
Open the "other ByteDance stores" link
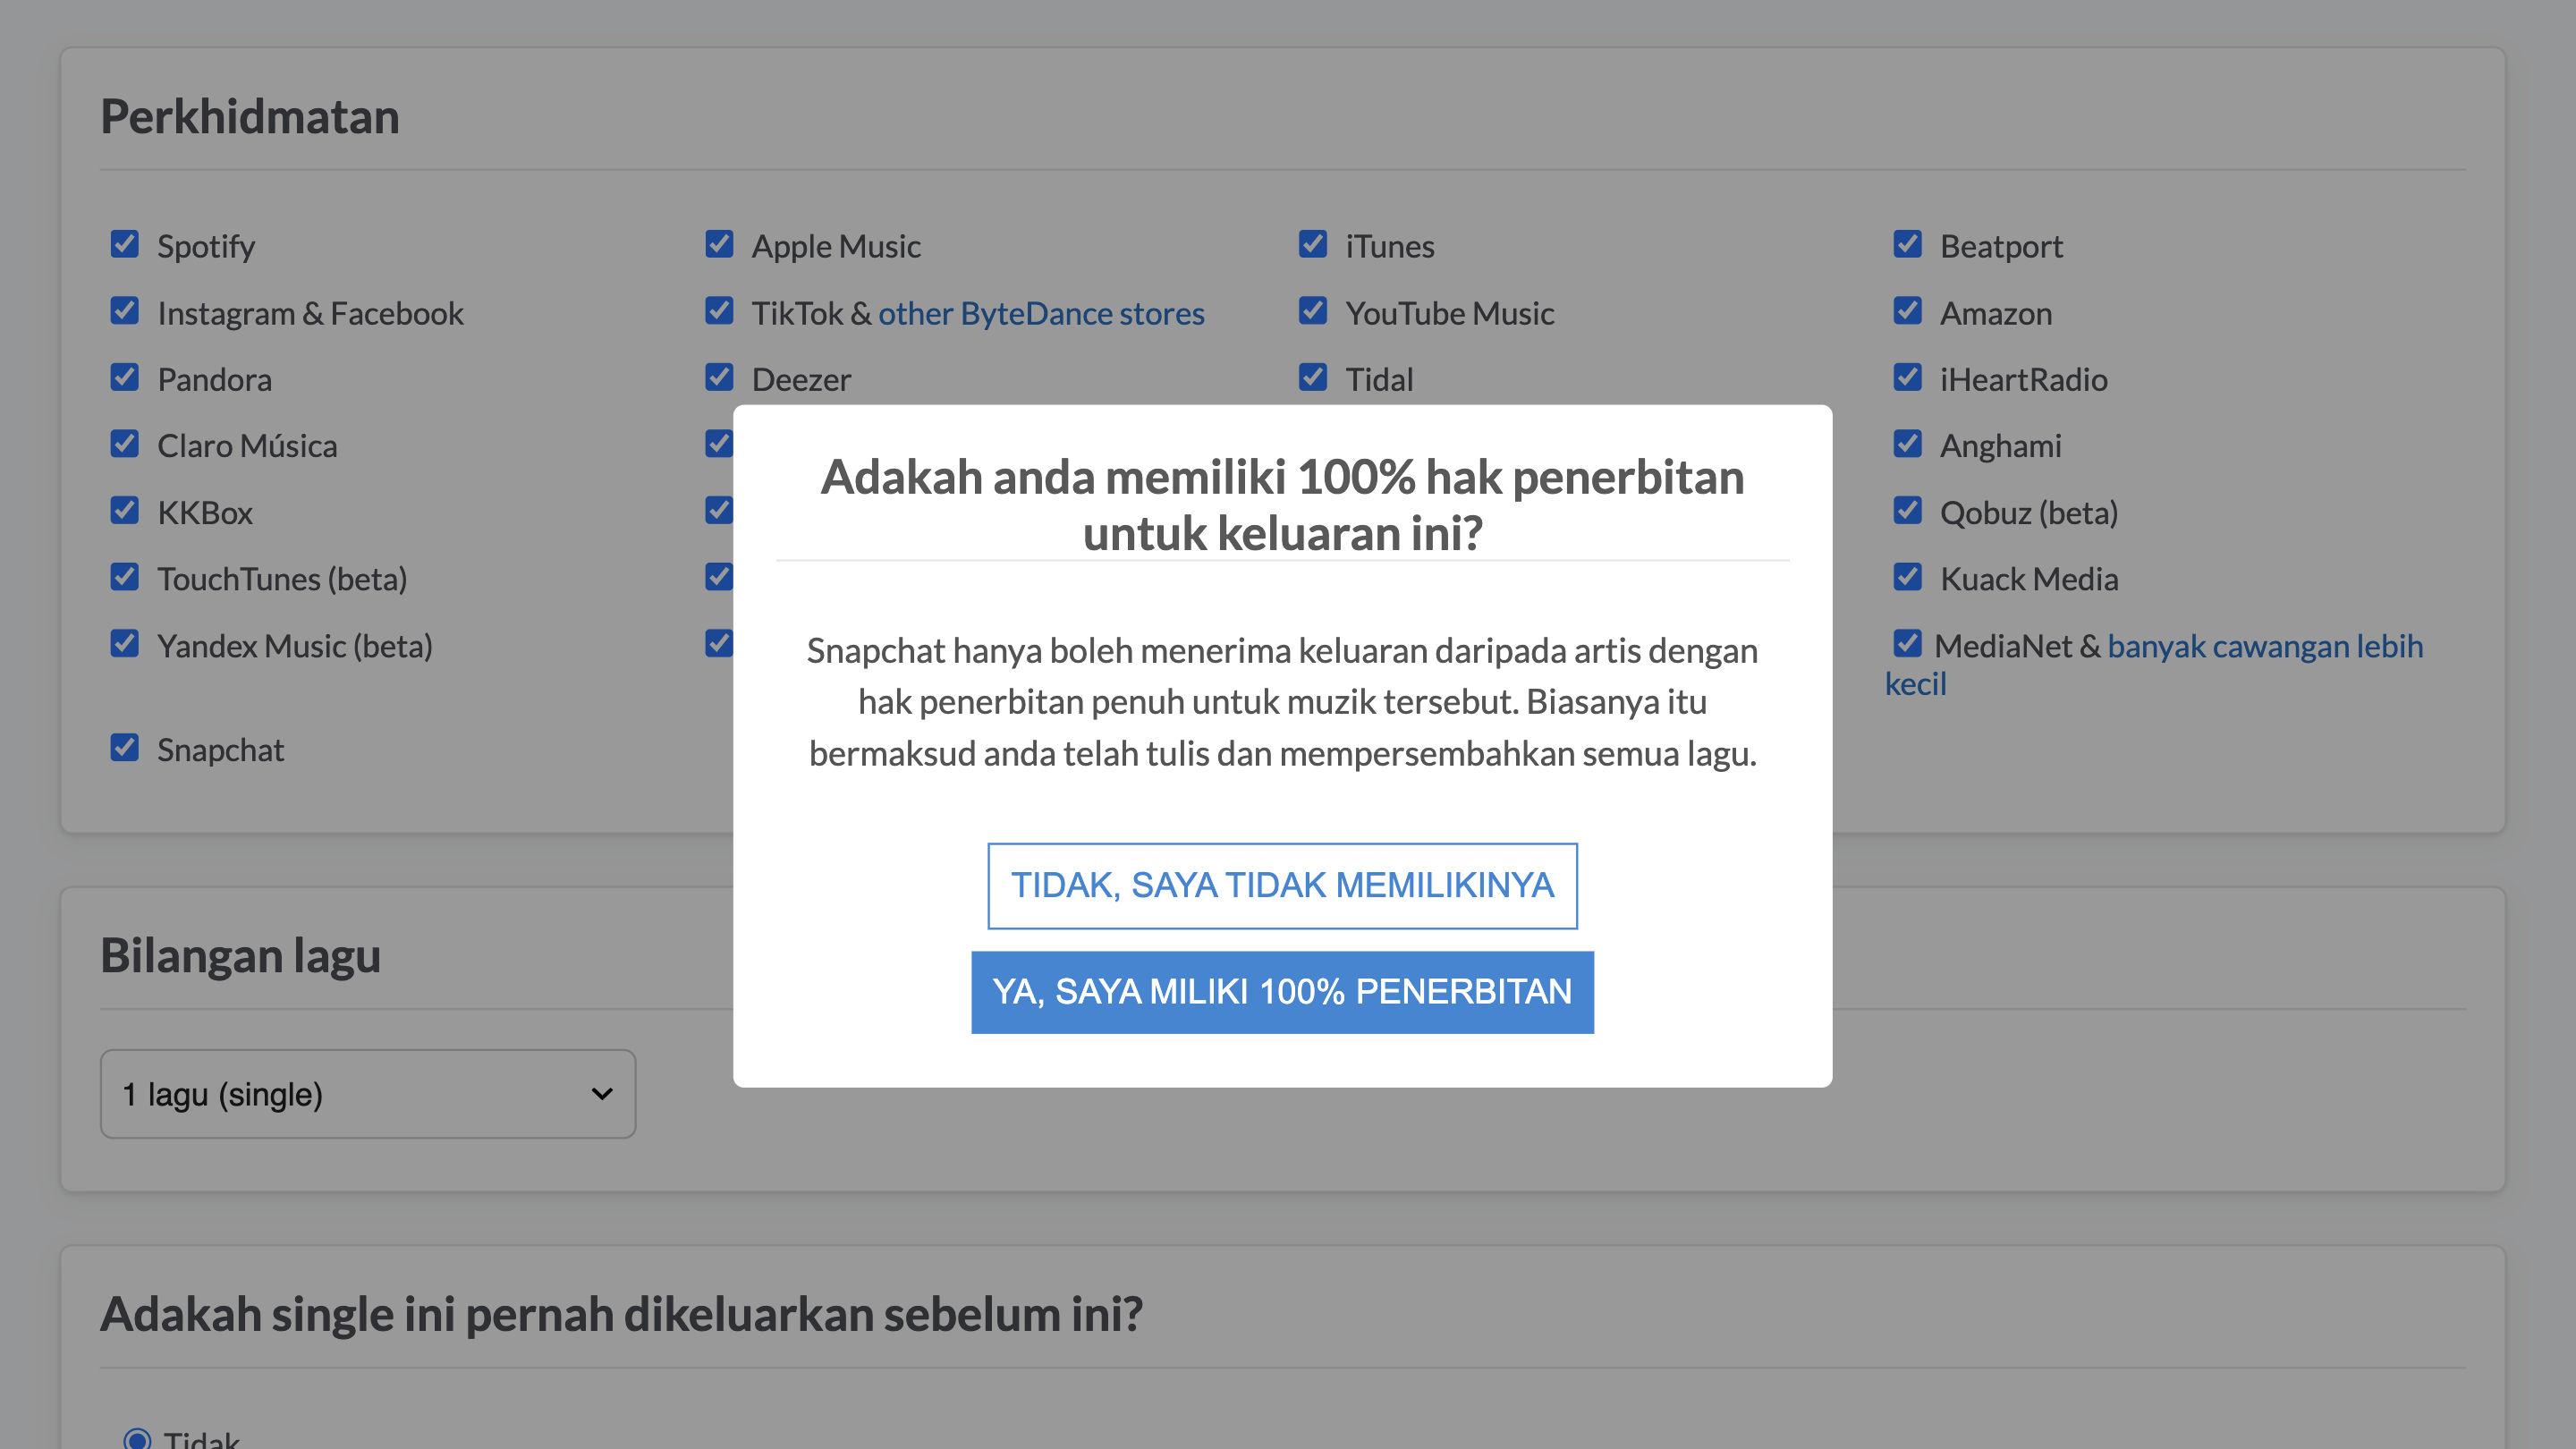pyautogui.click(x=1041, y=314)
